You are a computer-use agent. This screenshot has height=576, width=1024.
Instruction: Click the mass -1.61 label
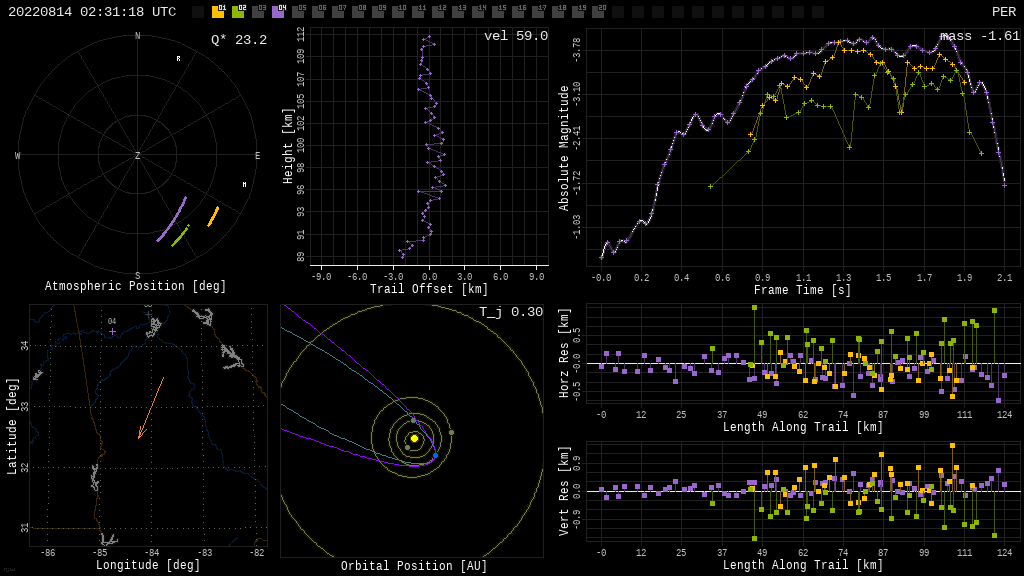(980, 36)
